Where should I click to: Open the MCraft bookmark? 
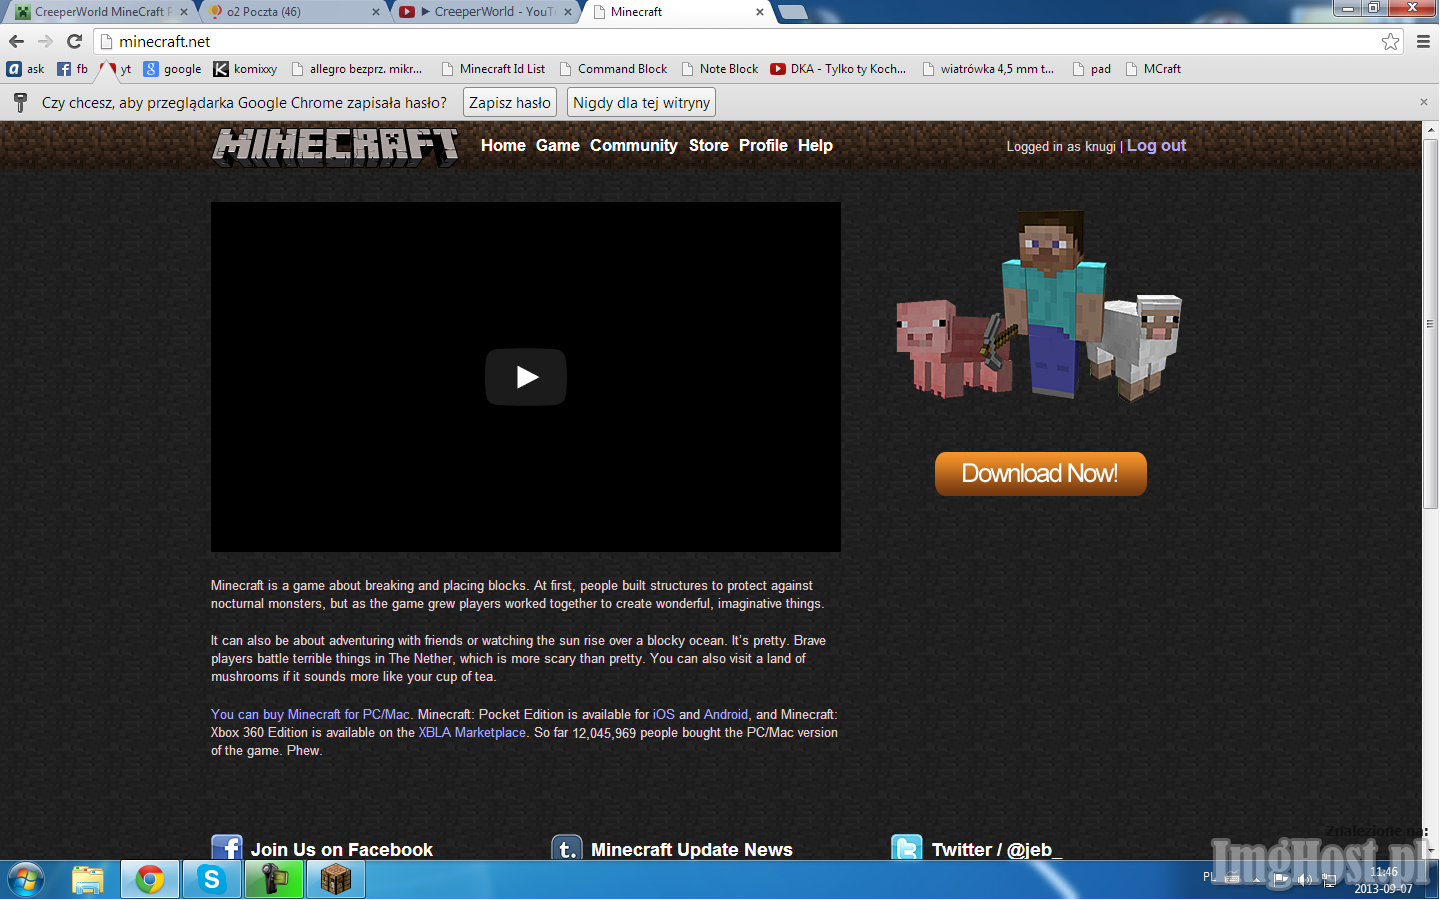pyautogui.click(x=1154, y=69)
